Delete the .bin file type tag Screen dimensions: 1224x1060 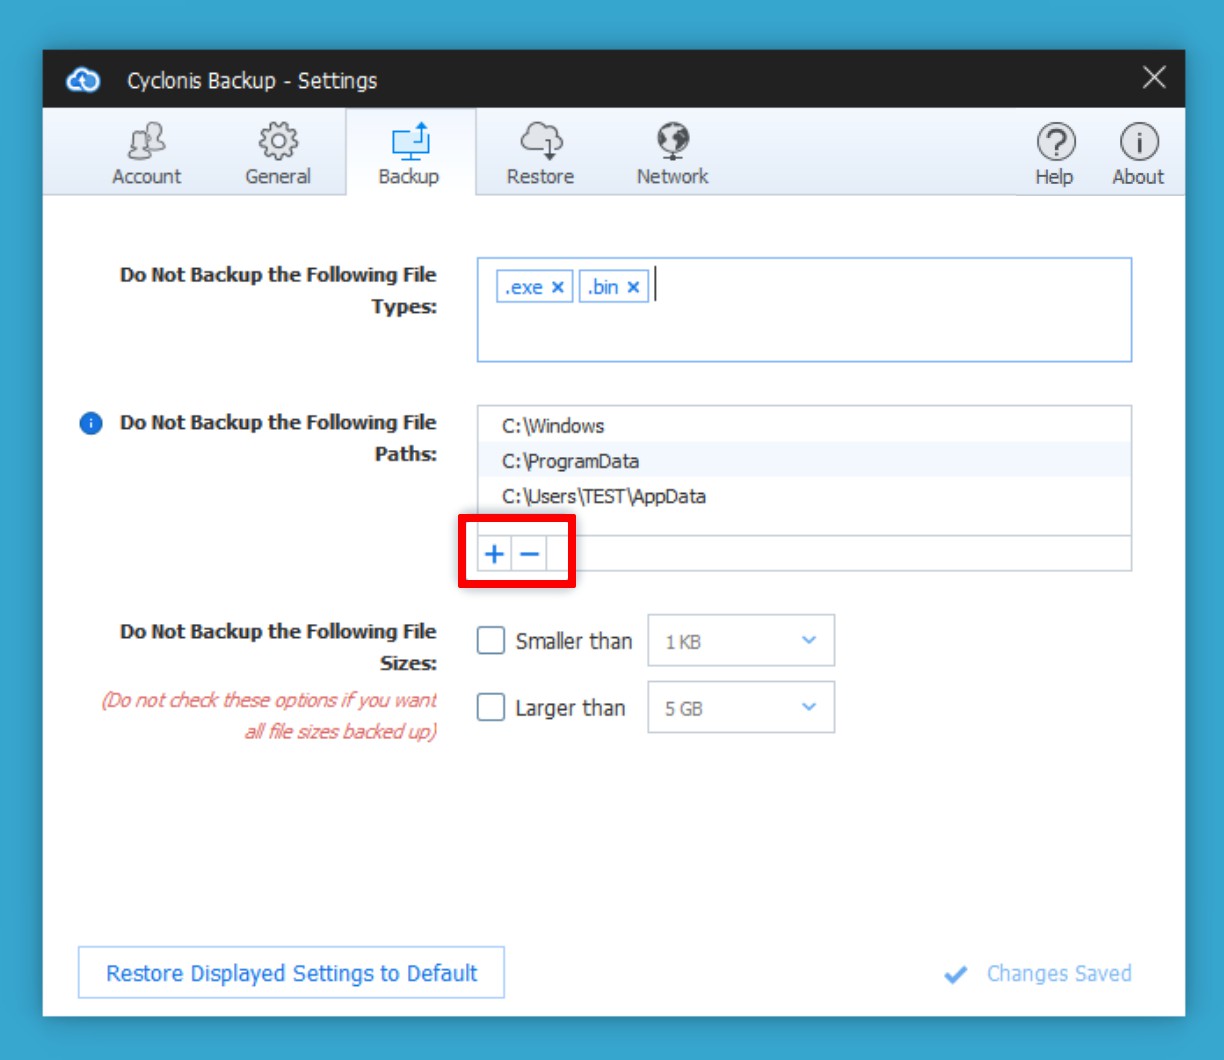633,288
